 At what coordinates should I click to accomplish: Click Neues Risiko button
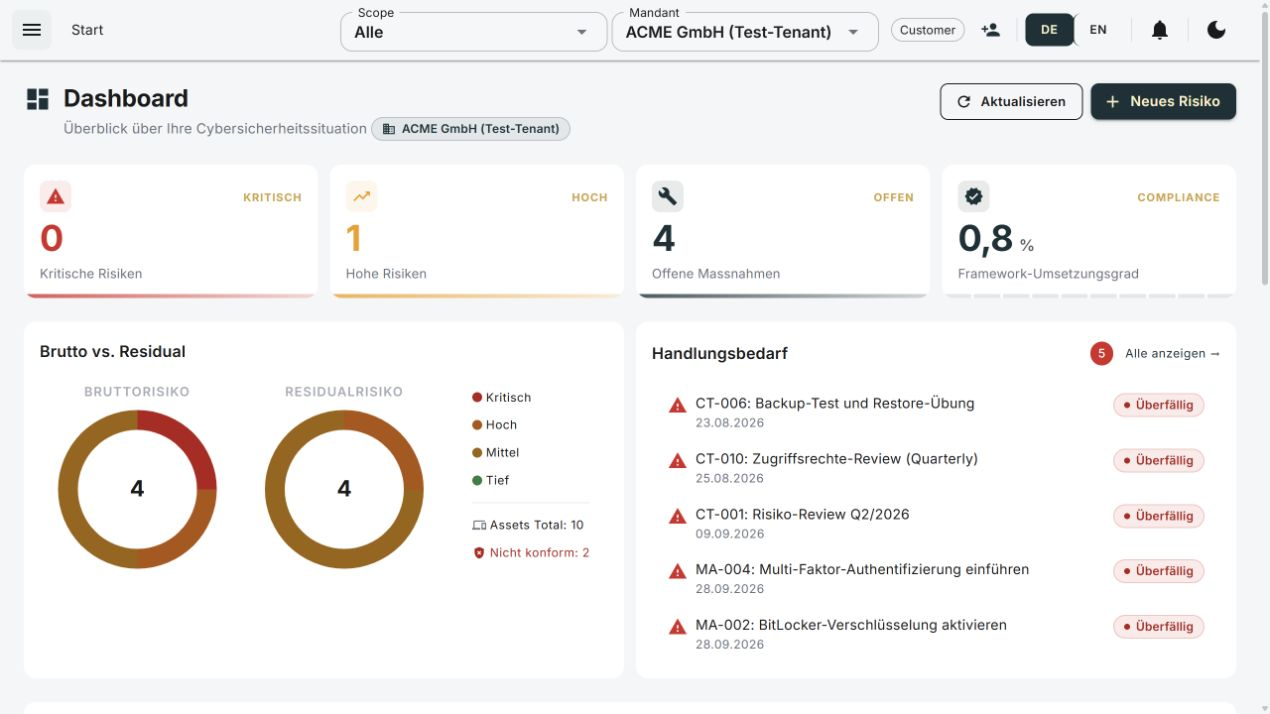tap(1163, 101)
